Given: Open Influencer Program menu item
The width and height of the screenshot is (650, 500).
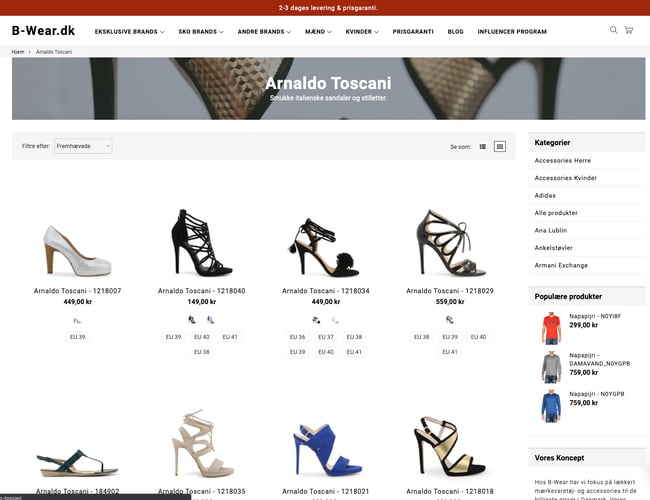Looking at the screenshot, I should pyautogui.click(x=512, y=32).
